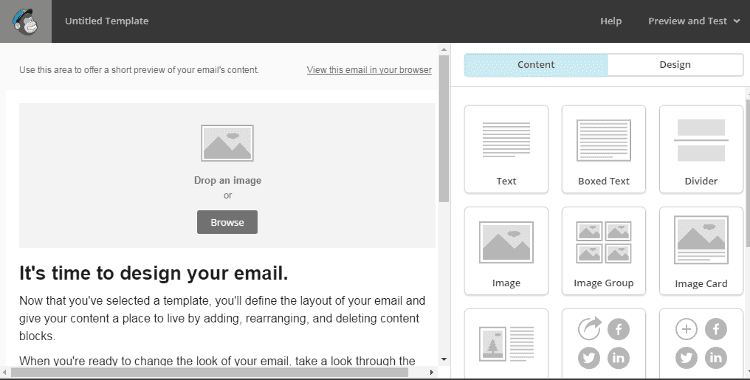Click the 'Drop an image' label
The height and width of the screenshot is (380, 750).
pos(228,180)
